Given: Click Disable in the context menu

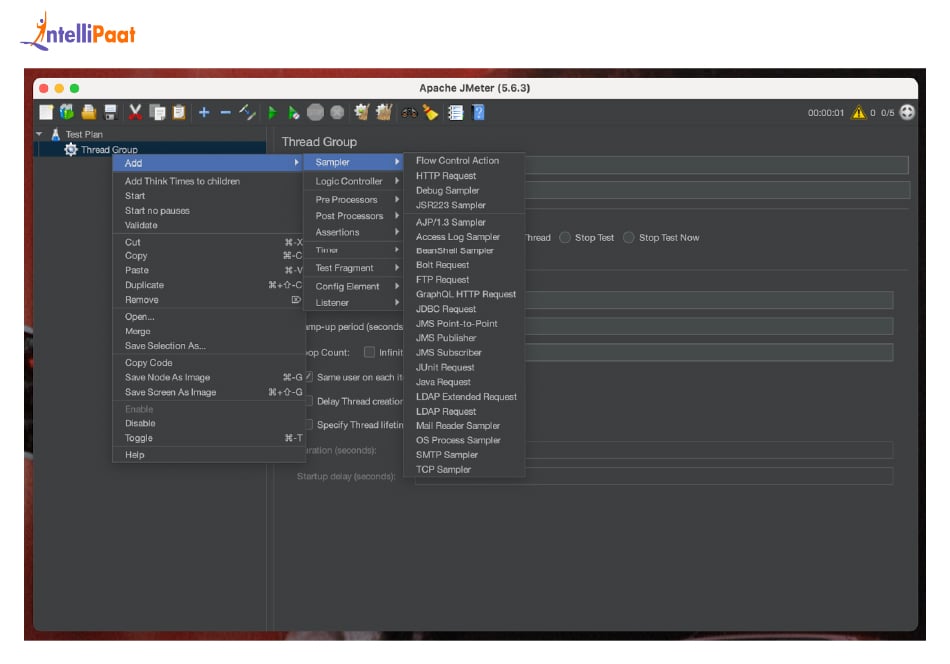Looking at the screenshot, I should coord(207,423).
